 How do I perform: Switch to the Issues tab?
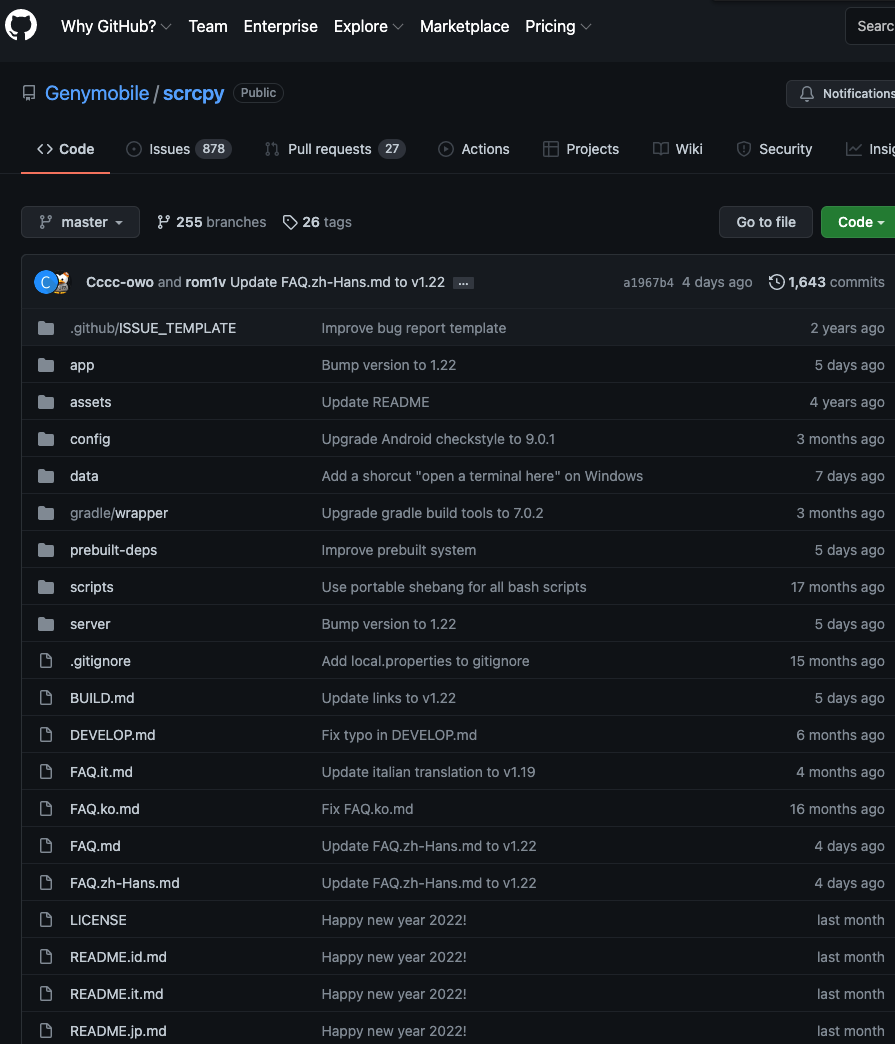point(178,149)
